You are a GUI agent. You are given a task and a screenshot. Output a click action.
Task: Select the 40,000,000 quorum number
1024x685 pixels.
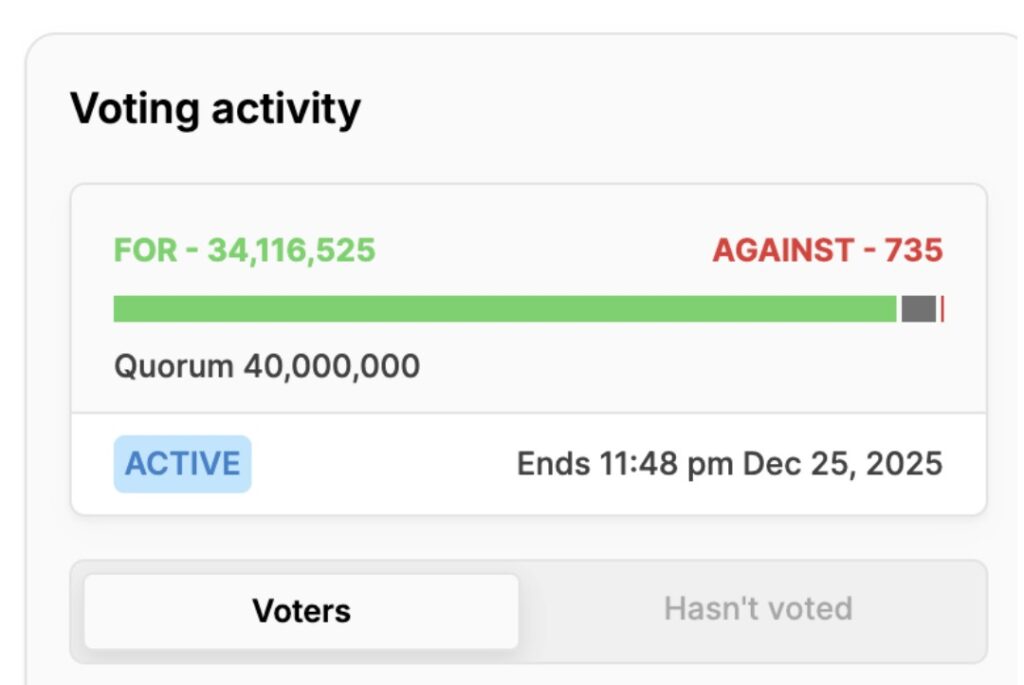[x=331, y=367]
